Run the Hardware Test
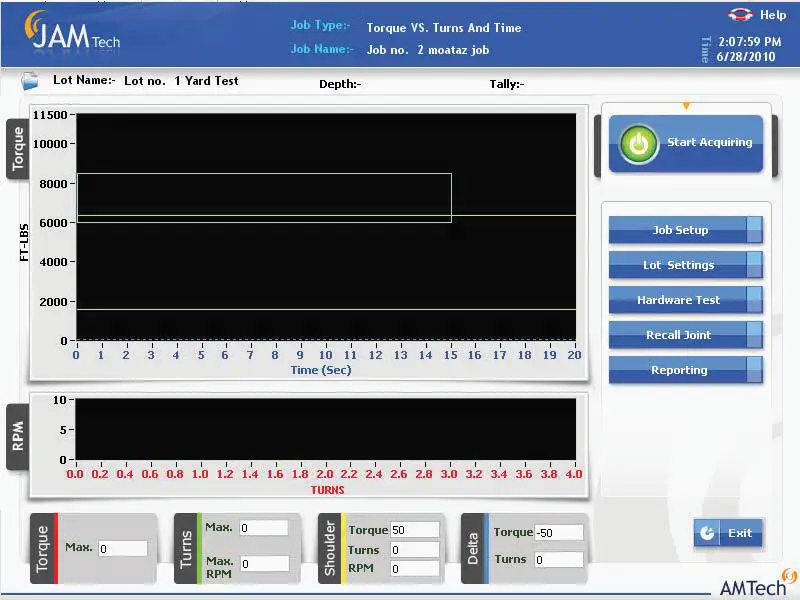 click(685, 300)
